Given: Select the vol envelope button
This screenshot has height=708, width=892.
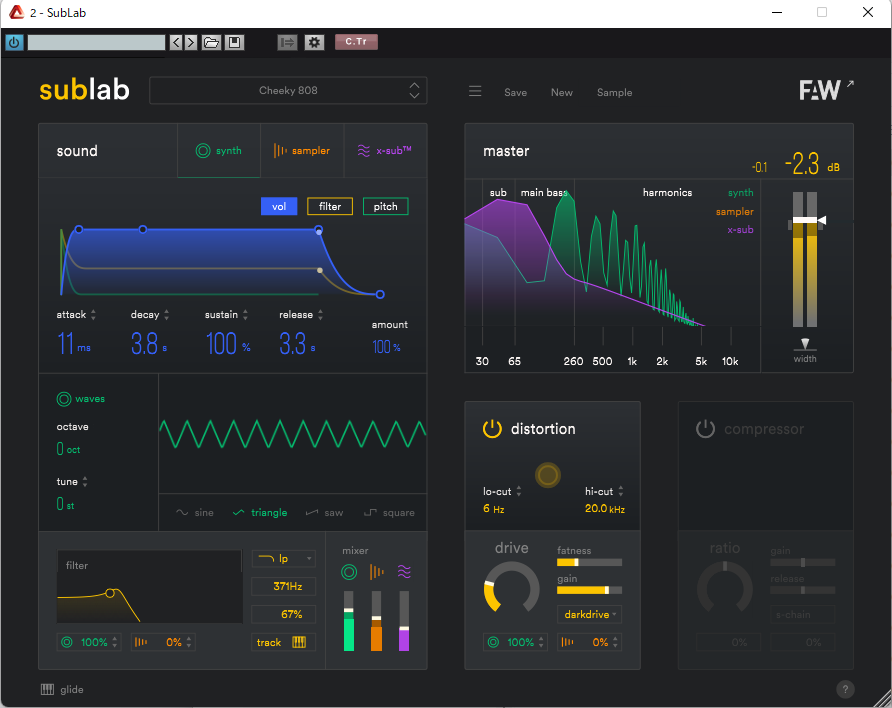Looking at the screenshot, I should pyautogui.click(x=279, y=206).
